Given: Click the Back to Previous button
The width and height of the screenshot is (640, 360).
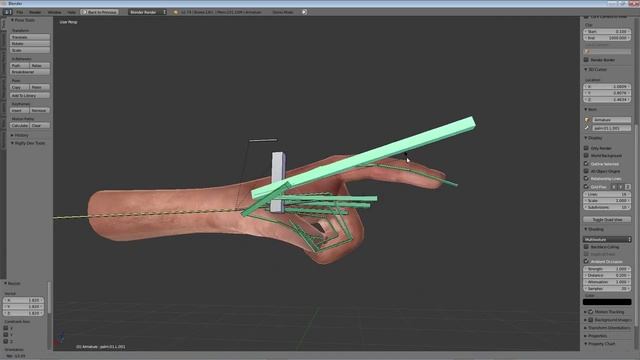Looking at the screenshot, I should point(100,12).
